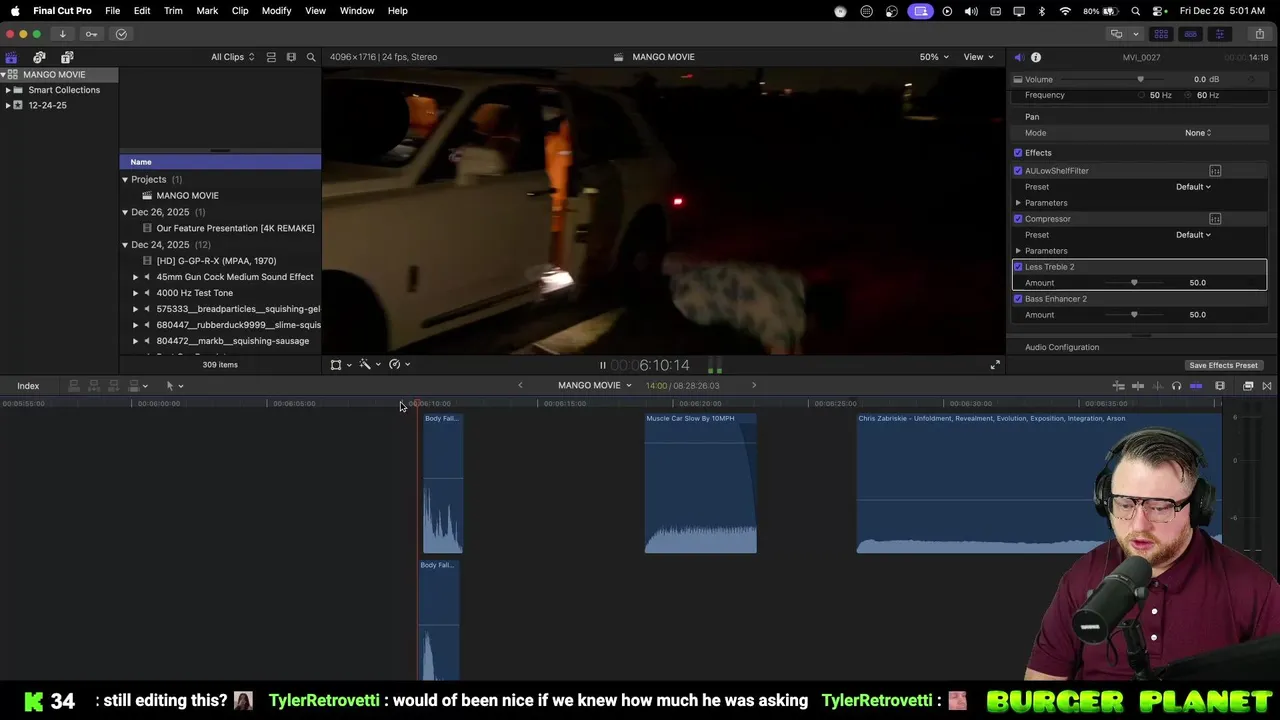The height and width of the screenshot is (720, 1280).
Task: Uncheck the AULowShelfFilter effect
Action: coord(1018,171)
